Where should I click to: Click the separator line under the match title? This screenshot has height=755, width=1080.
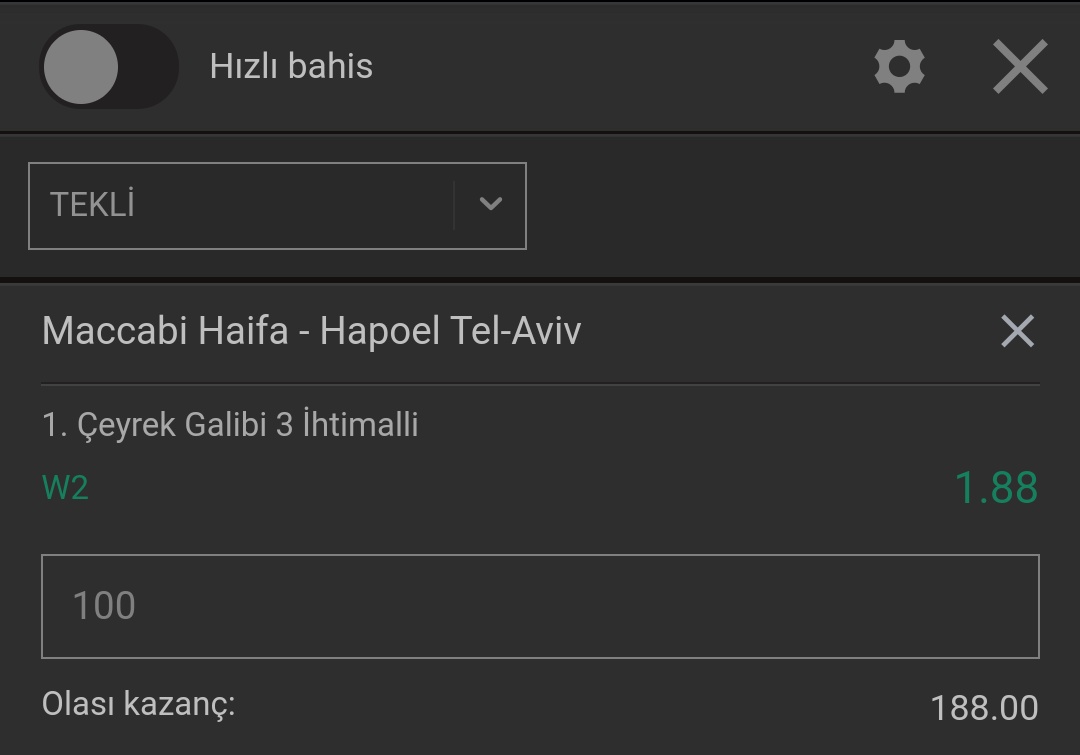click(540, 384)
